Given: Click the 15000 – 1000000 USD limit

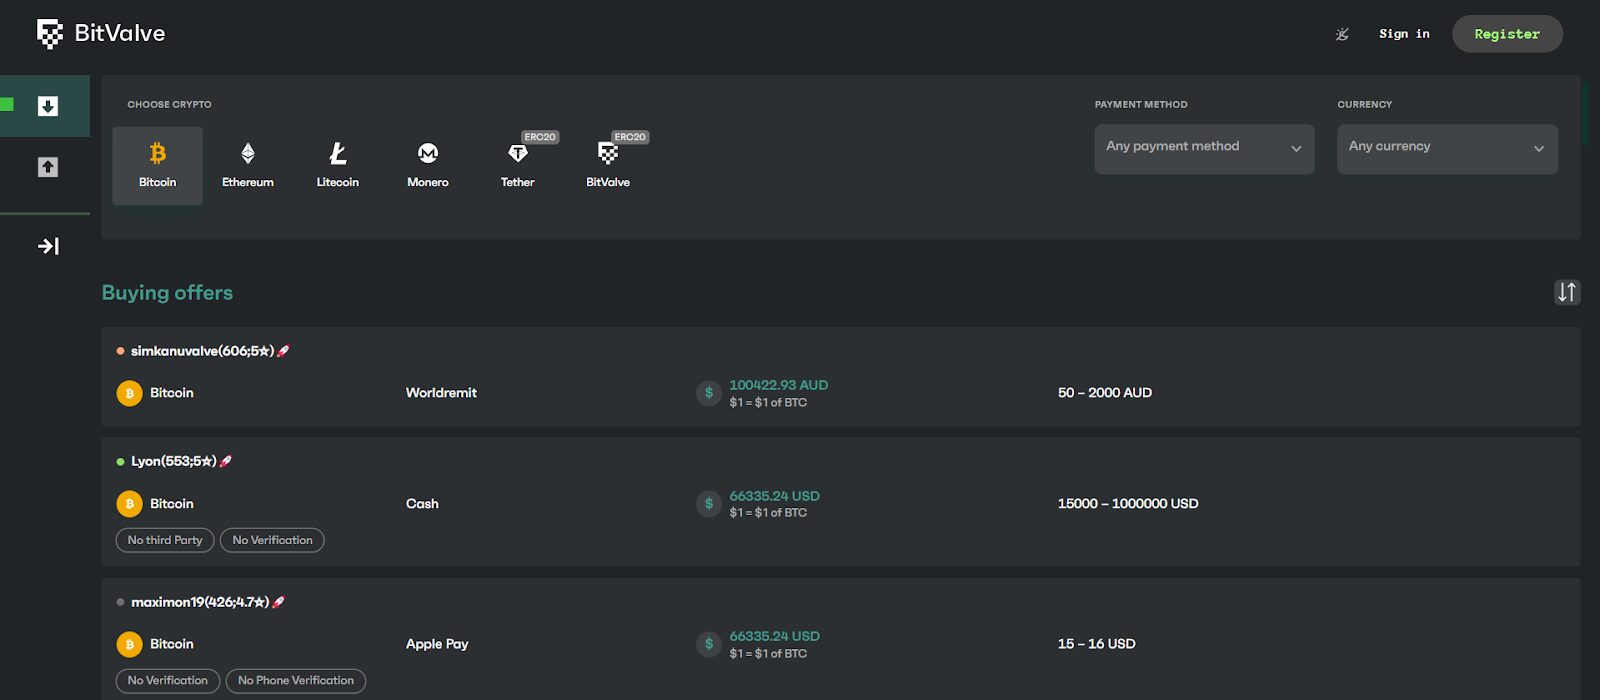Looking at the screenshot, I should point(1128,504).
